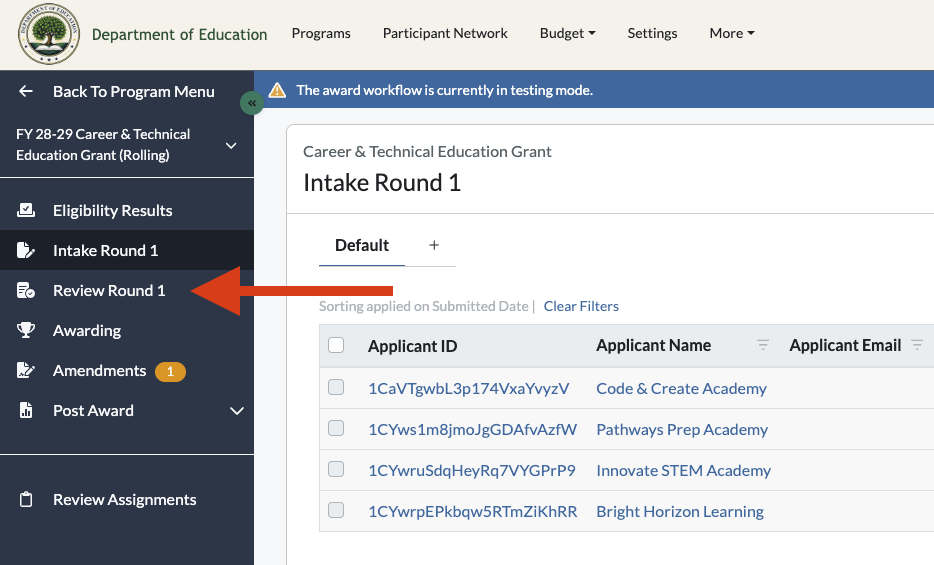Click the Eligibility Results icon
The image size is (934, 565).
coord(26,210)
